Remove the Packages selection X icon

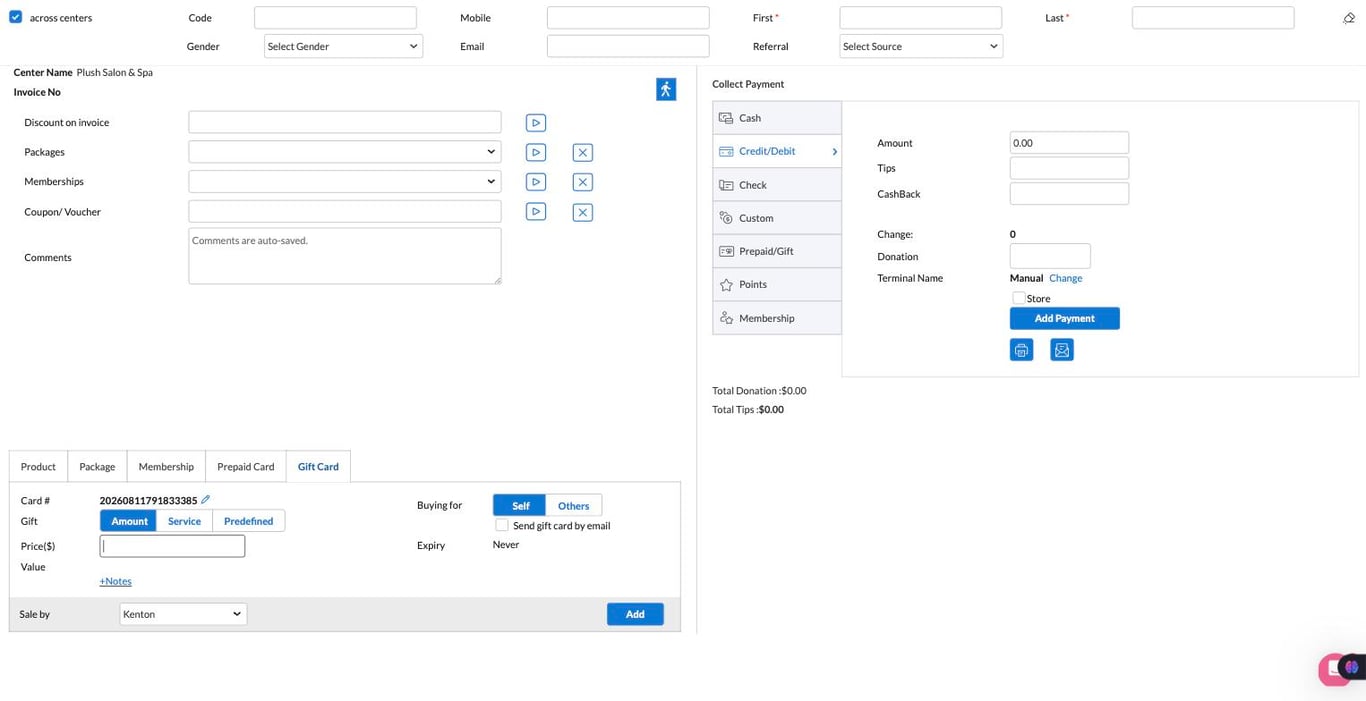click(x=583, y=152)
